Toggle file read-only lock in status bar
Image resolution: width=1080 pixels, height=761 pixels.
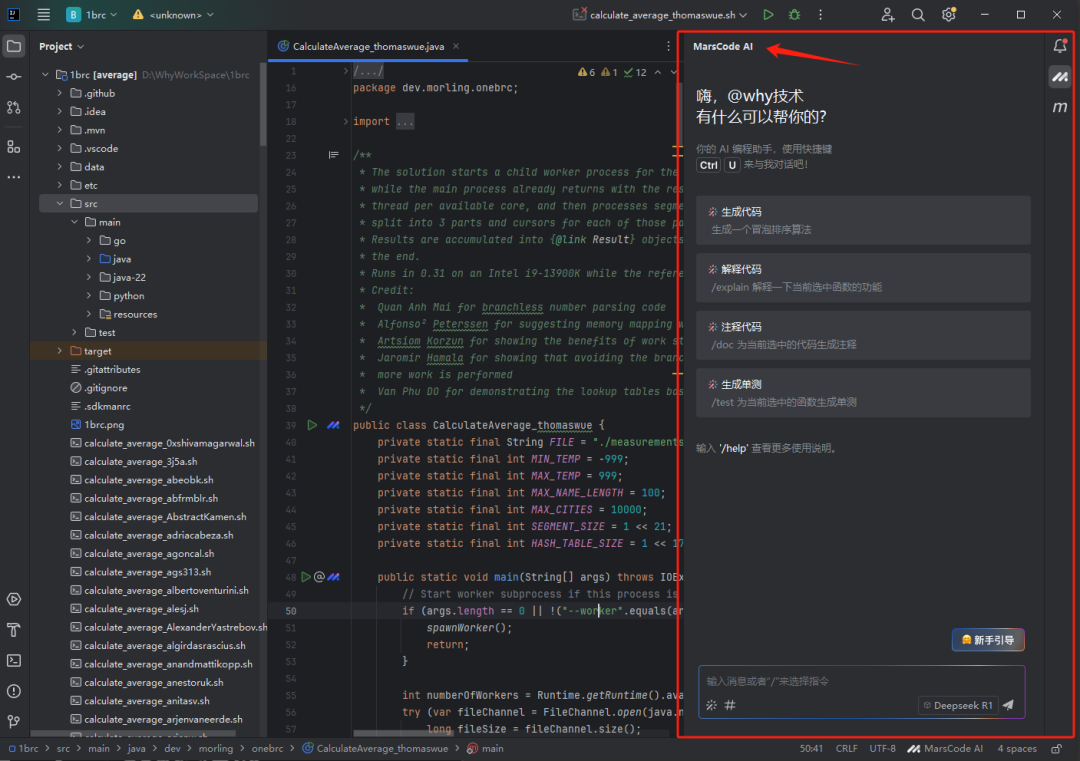click(x=1057, y=749)
